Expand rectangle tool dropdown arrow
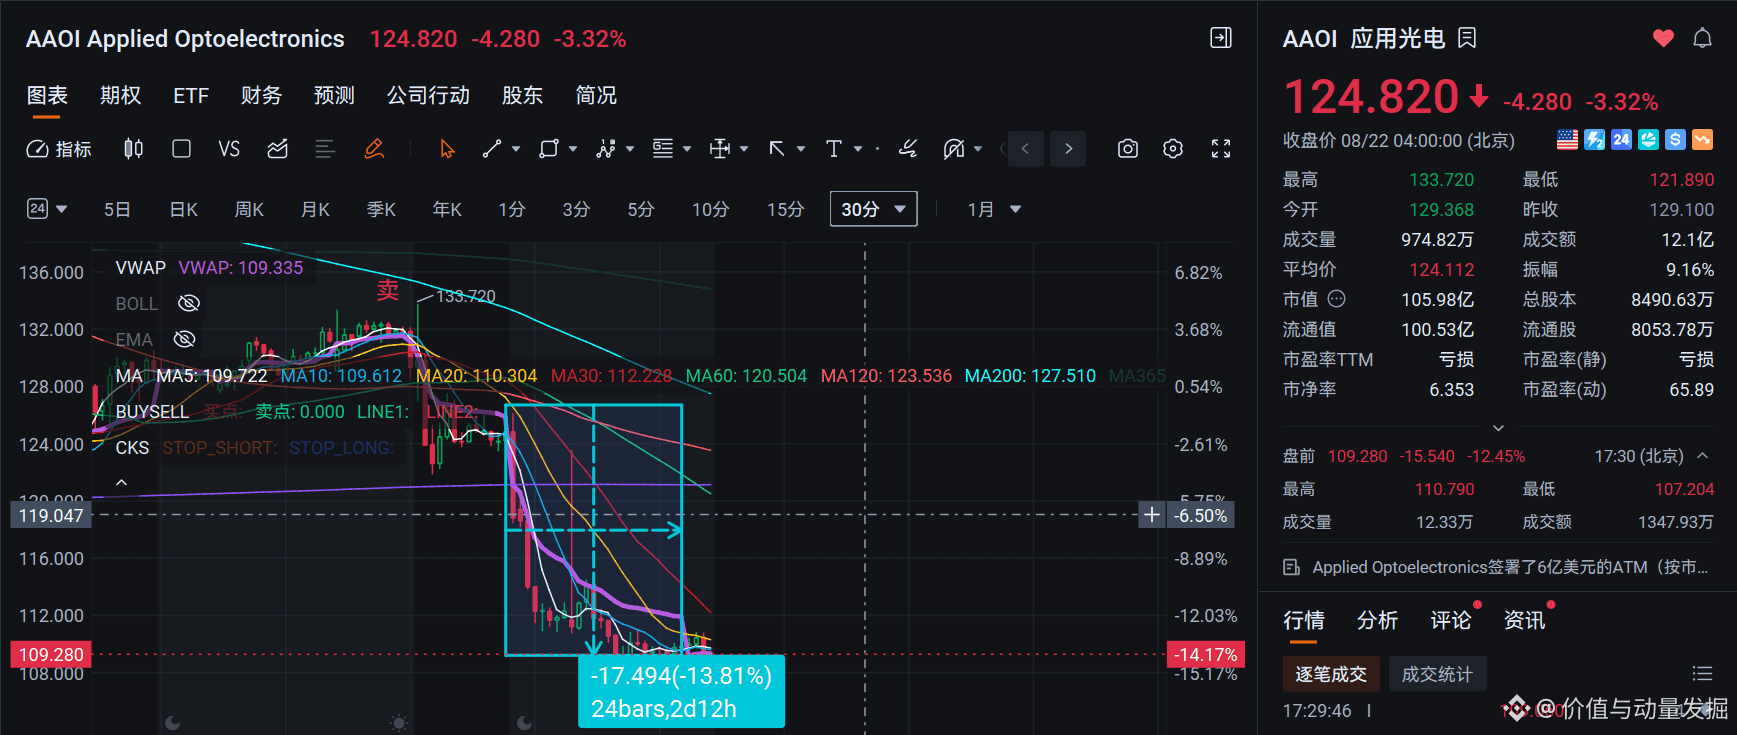The width and height of the screenshot is (1737, 735). (573, 149)
